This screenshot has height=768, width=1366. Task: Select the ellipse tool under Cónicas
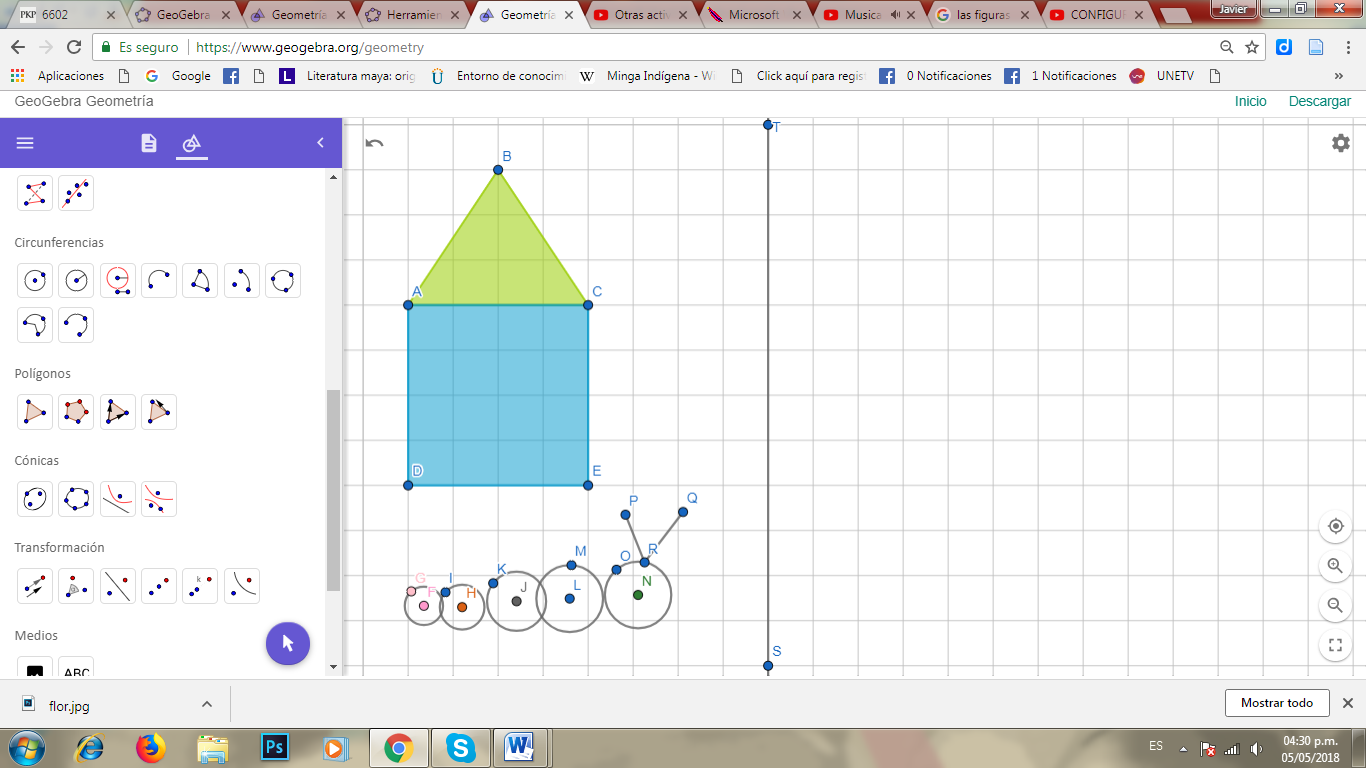pos(35,499)
